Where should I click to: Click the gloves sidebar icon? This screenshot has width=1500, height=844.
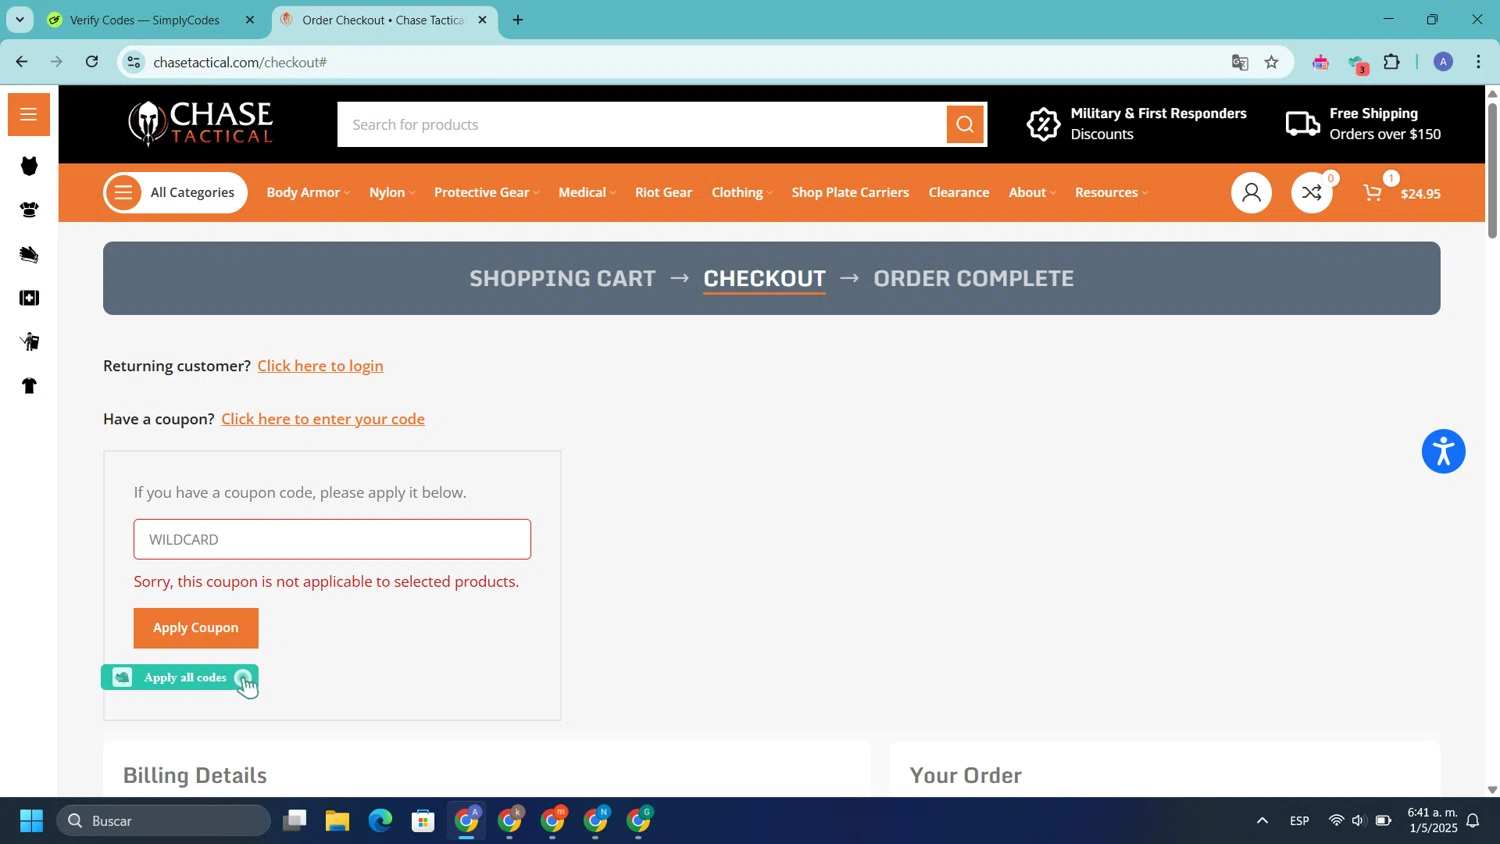click(29, 254)
